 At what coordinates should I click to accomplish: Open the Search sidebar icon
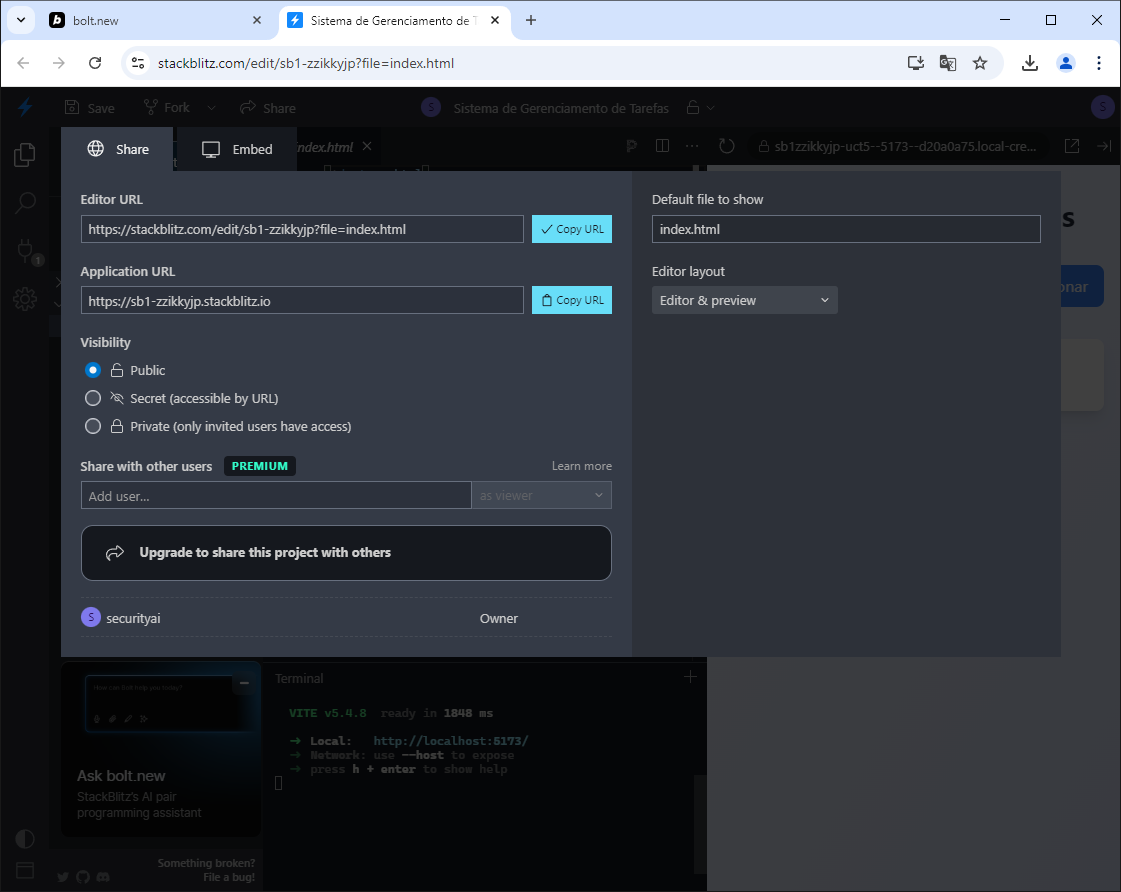[25, 203]
